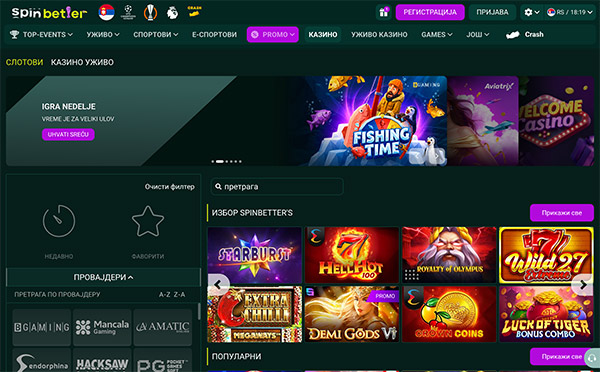Viewport: 600px width, 372px height.
Task: Click Прикажи све for ИЗБОР SPINBETTER'S
Action: coord(562,213)
